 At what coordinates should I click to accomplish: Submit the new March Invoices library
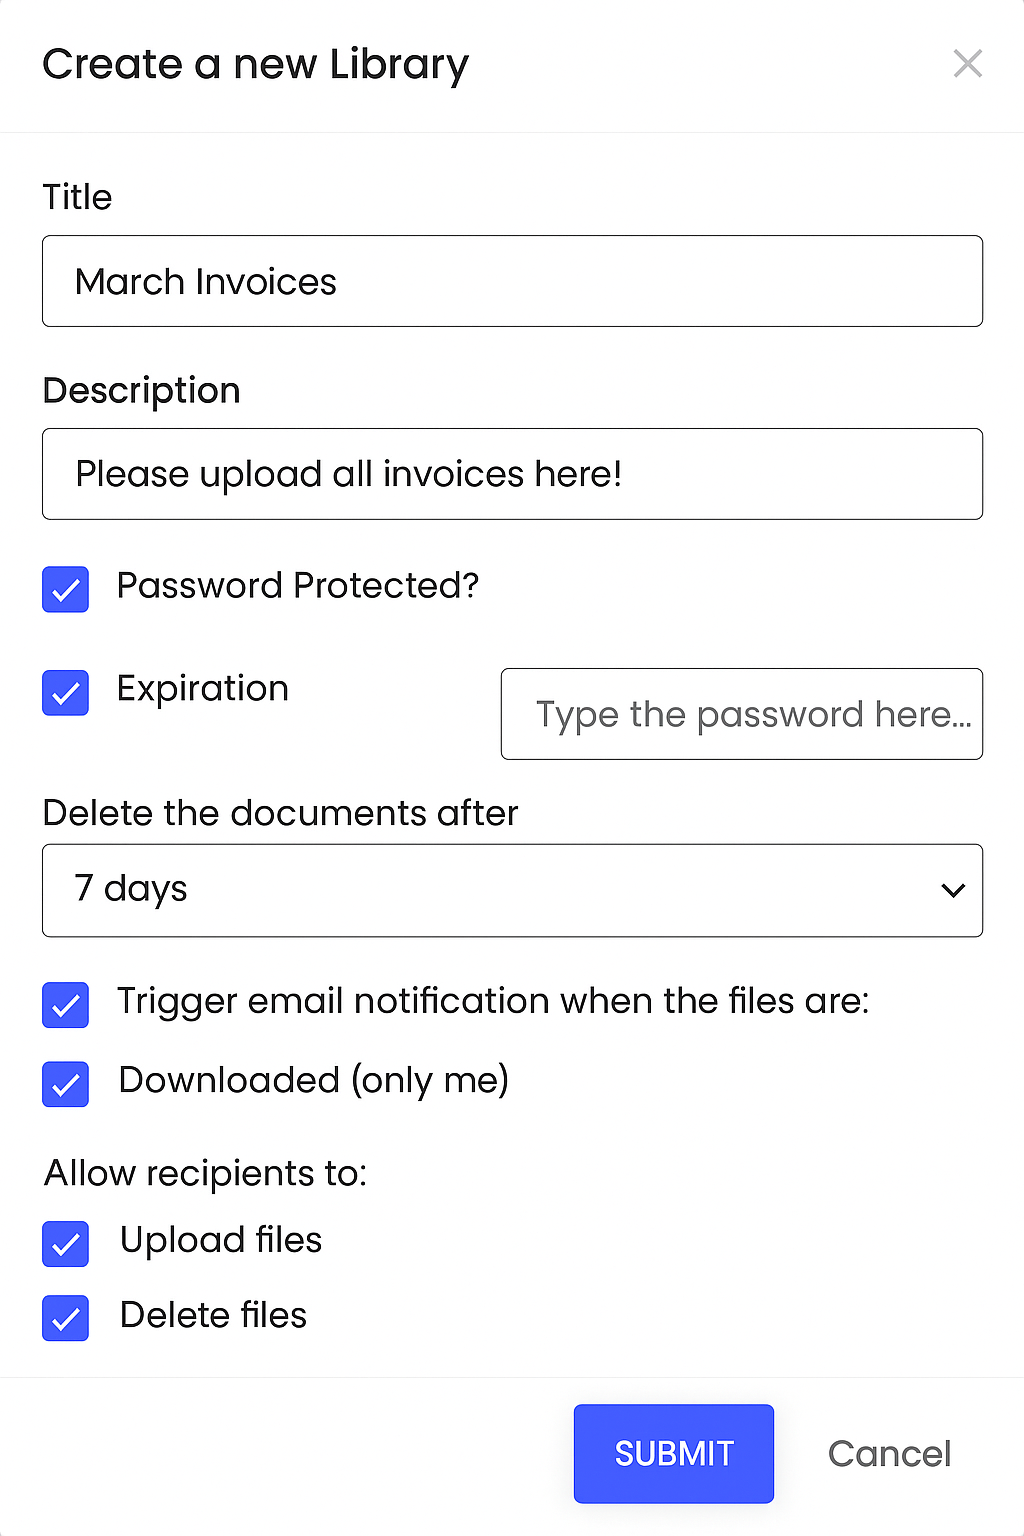673,1453
